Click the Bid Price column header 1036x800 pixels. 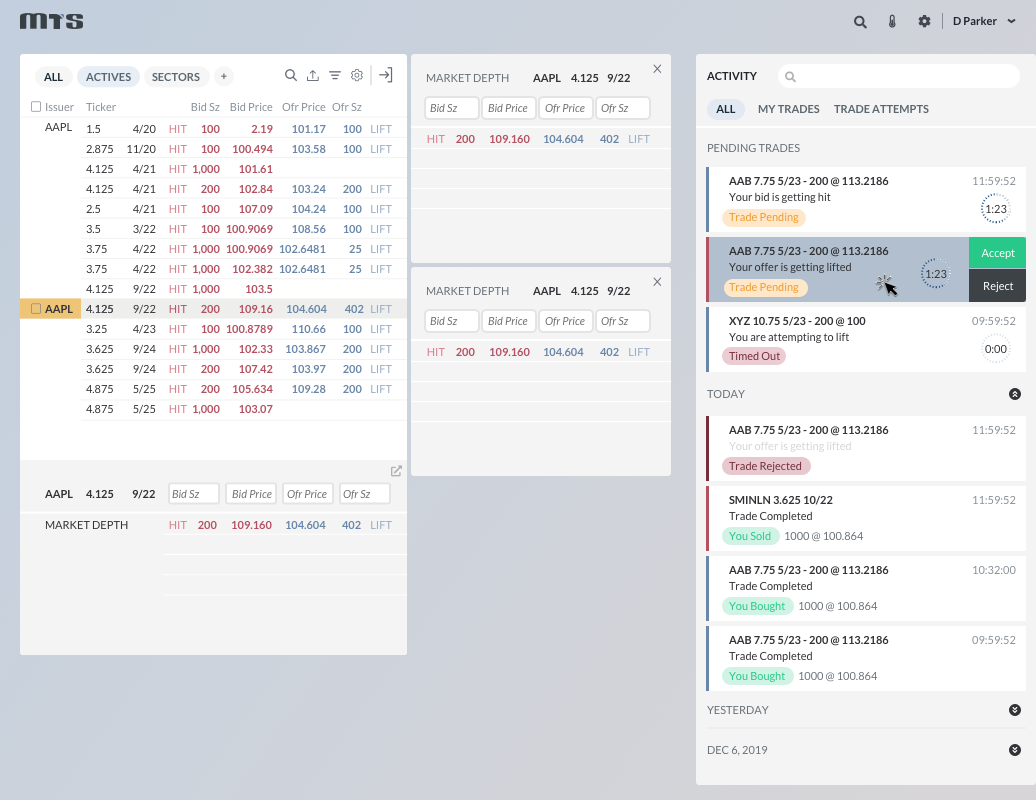251,107
